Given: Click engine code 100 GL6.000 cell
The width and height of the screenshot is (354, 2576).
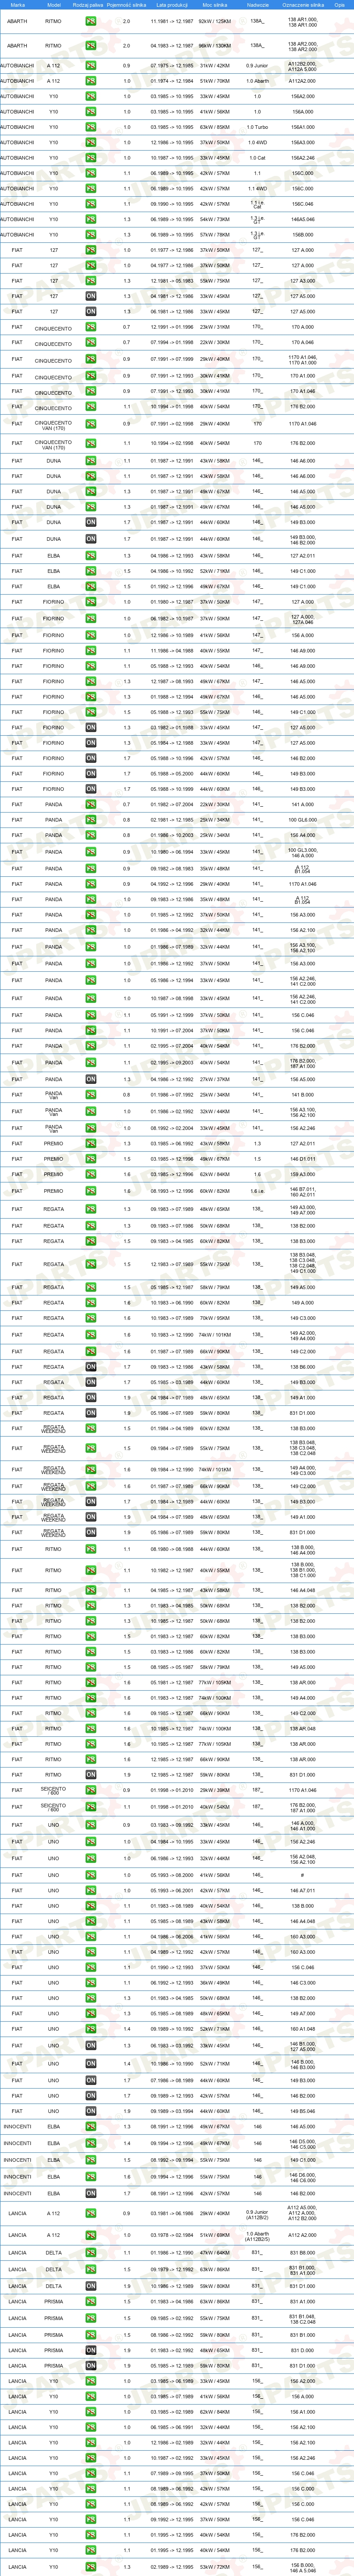Looking at the screenshot, I should click(303, 820).
